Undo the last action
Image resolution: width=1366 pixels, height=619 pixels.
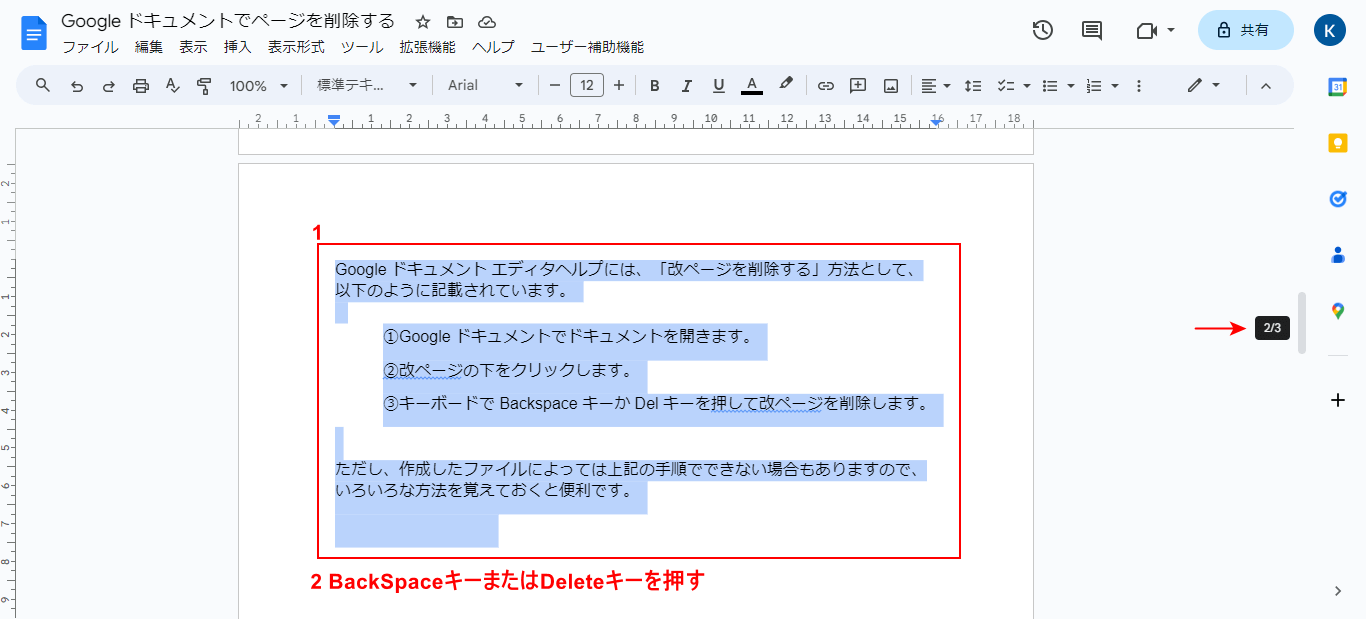click(x=76, y=86)
